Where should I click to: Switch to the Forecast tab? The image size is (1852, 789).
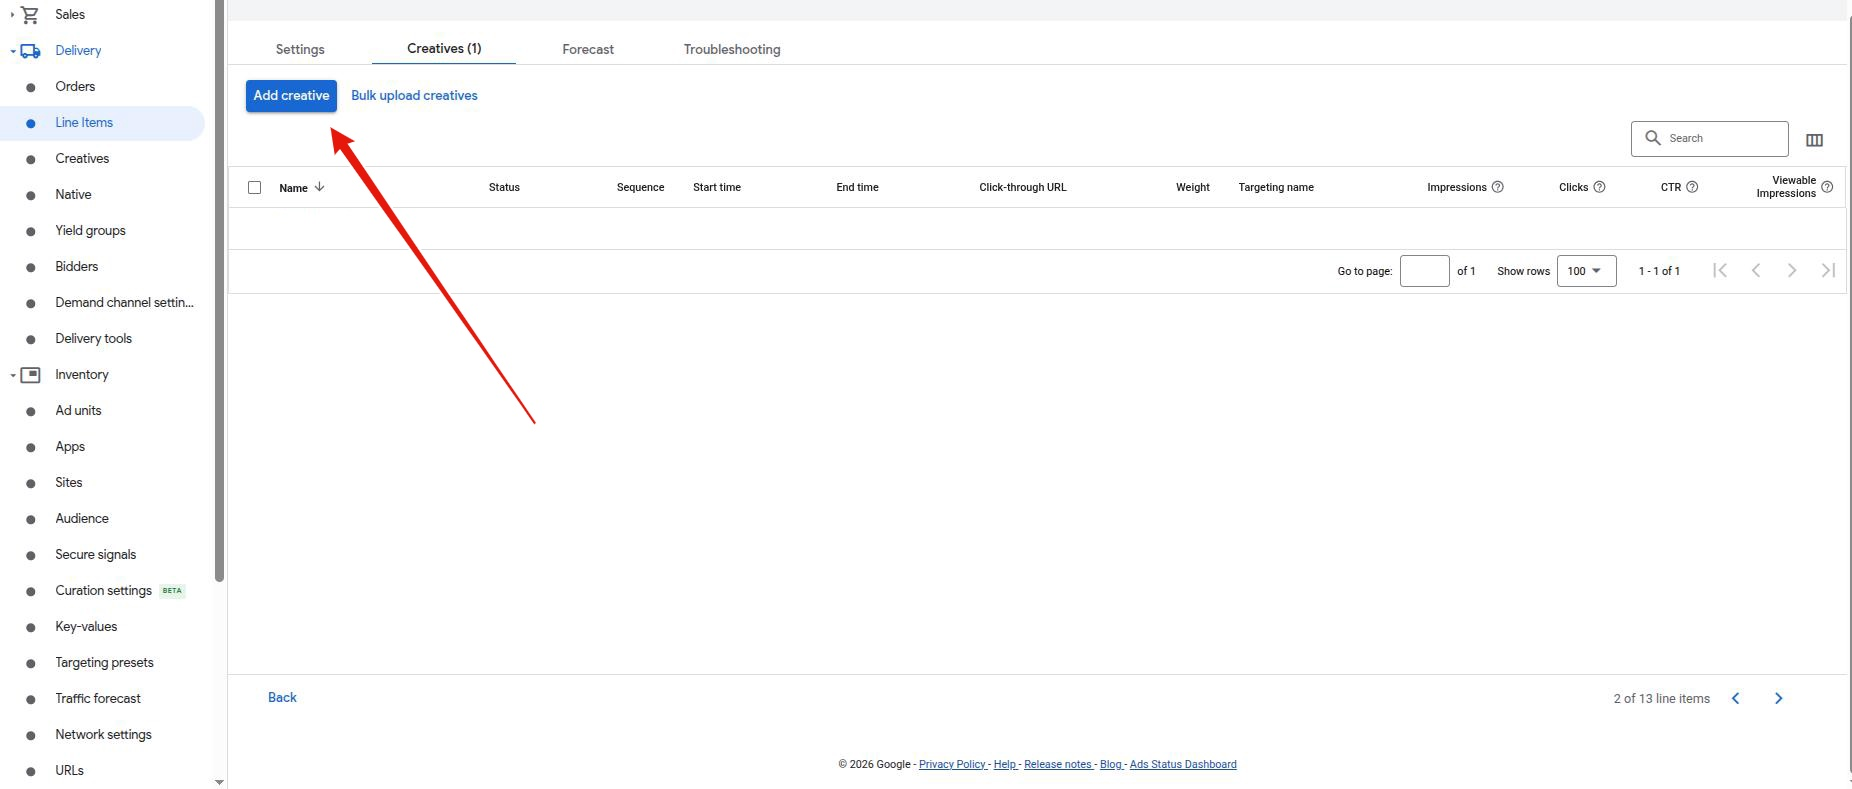[588, 49]
